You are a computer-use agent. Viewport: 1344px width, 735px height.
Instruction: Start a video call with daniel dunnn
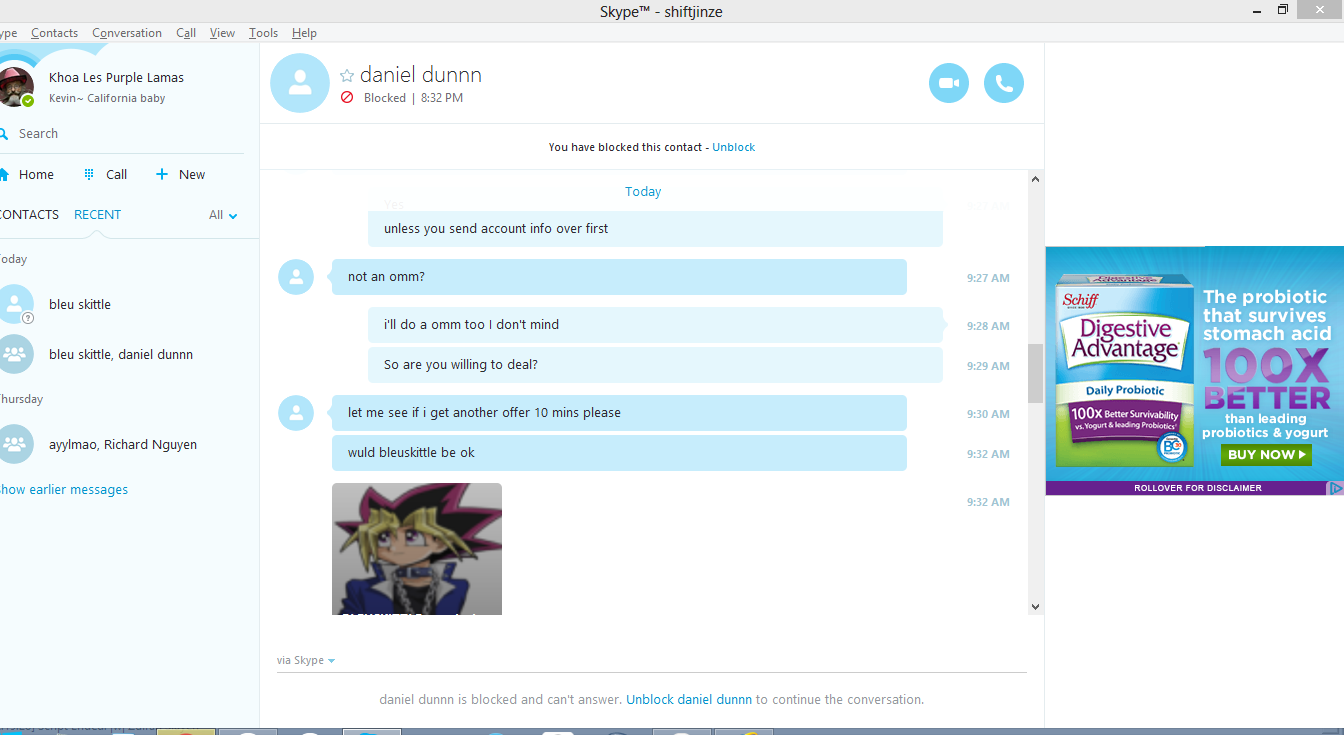[x=949, y=83]
